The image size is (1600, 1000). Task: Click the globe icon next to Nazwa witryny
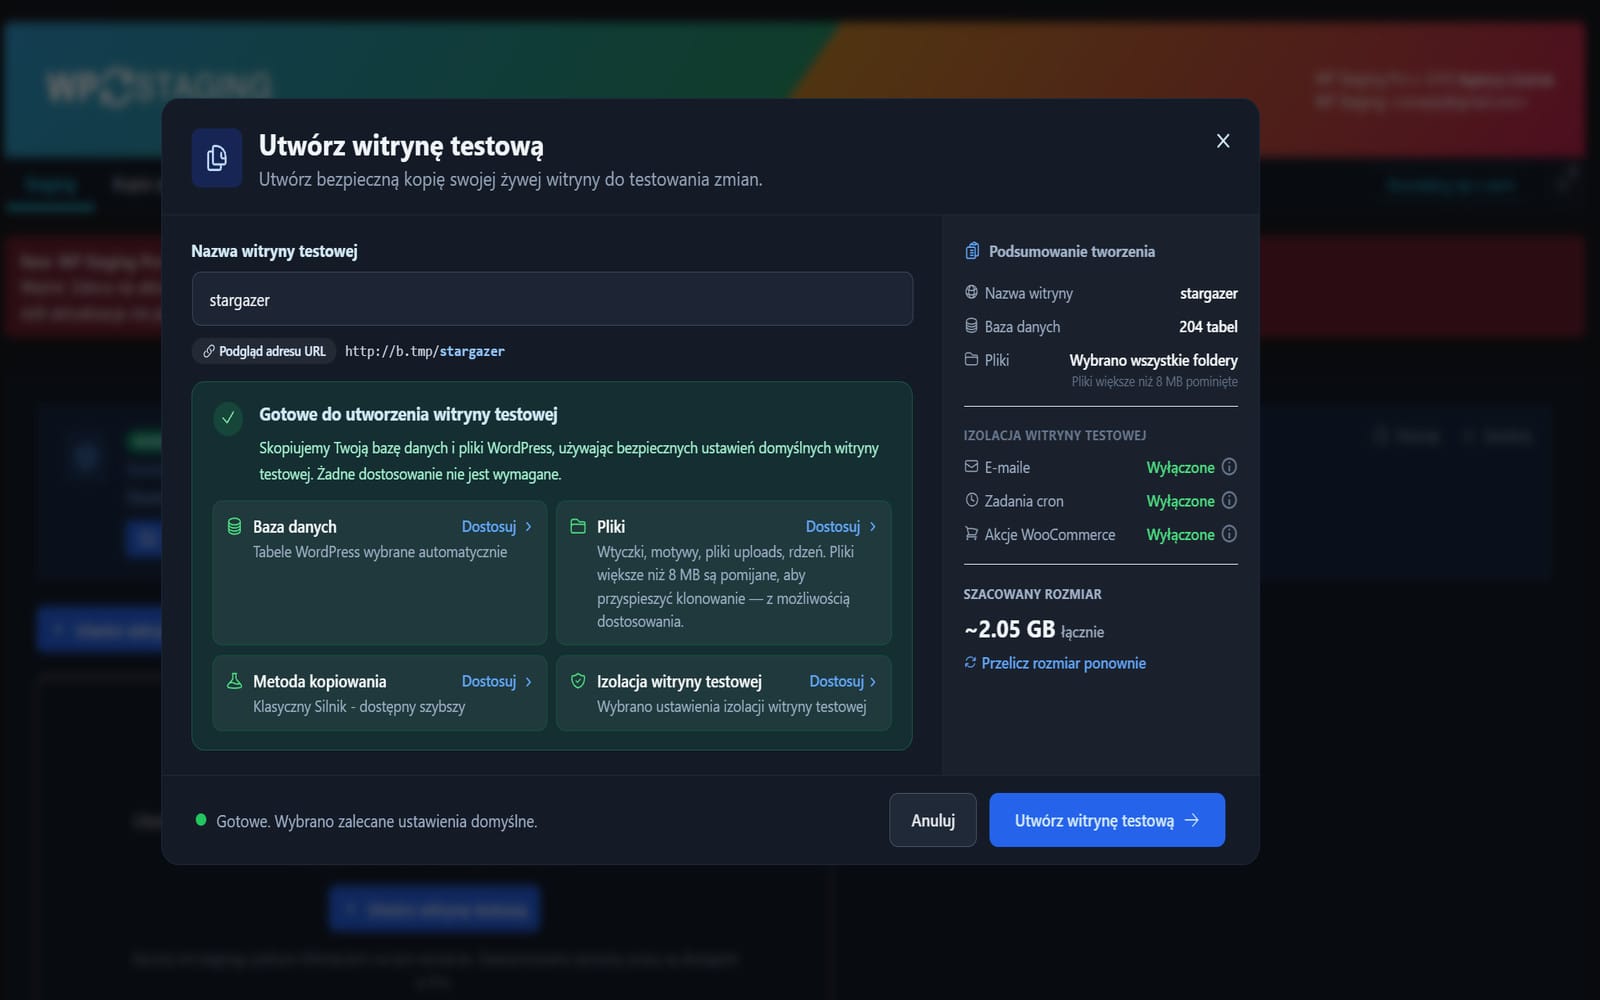971,292
